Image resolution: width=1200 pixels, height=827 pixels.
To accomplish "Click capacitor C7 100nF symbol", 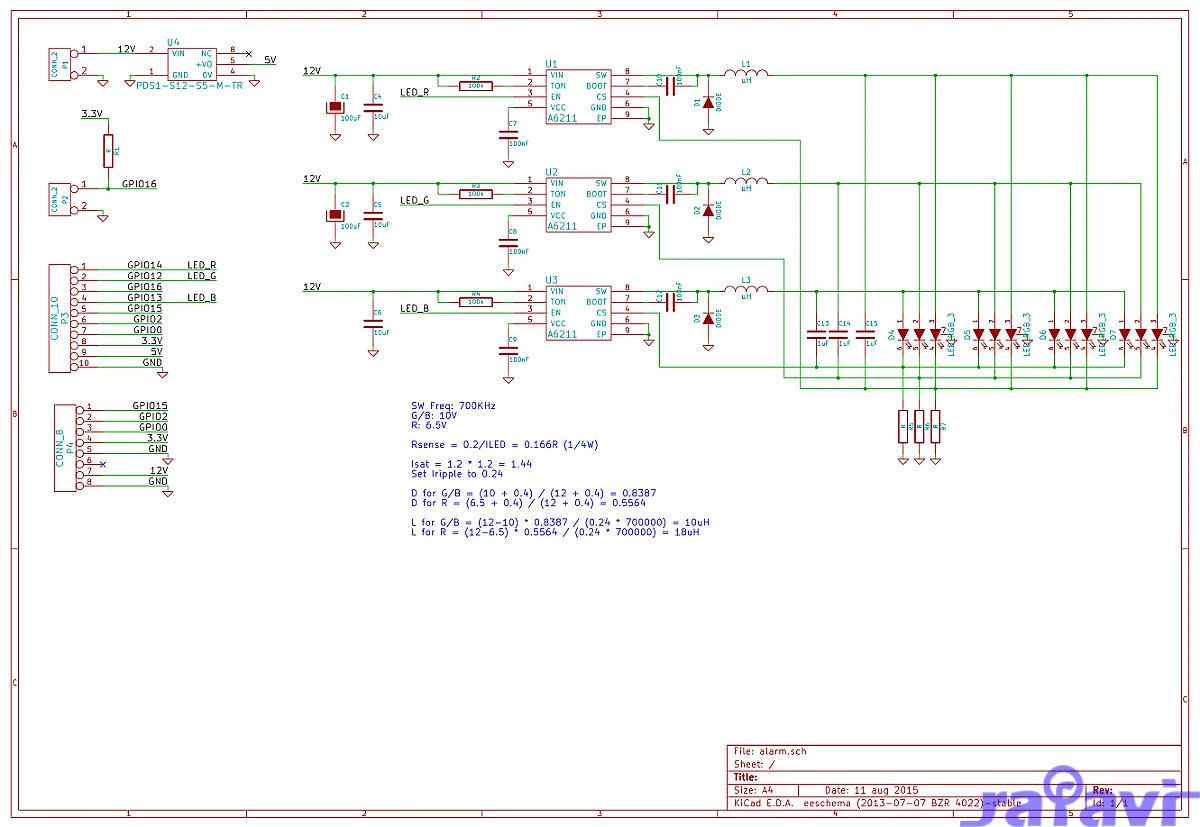I will 507,134.
